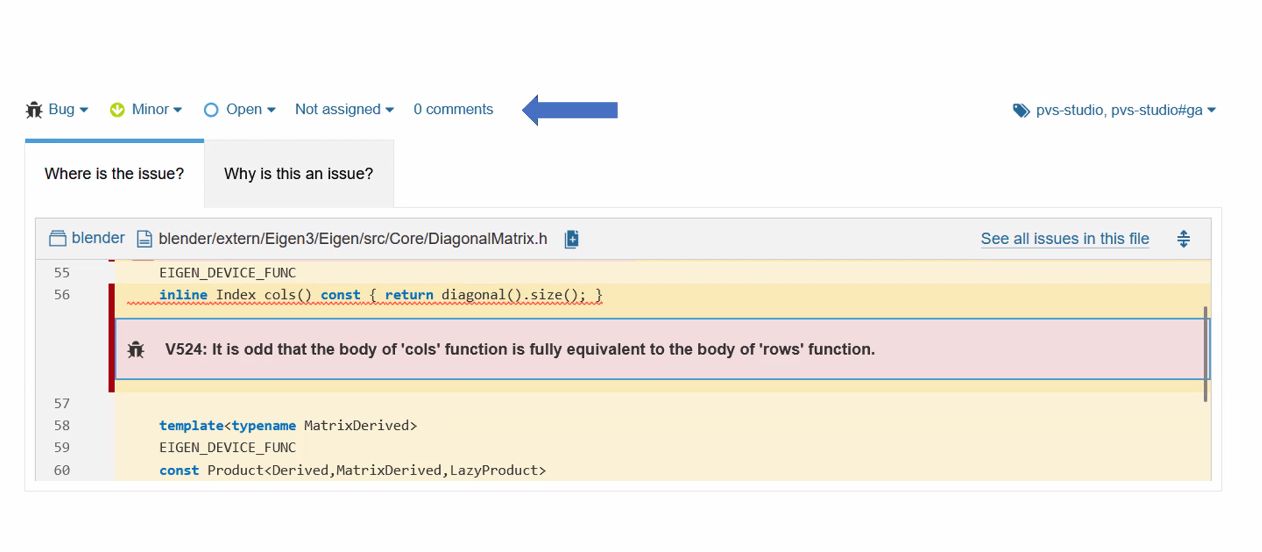The height and width of the screenshot is (552, 1262).
Task: Click the expand lines icon in file header
Action: (1184, 239)
